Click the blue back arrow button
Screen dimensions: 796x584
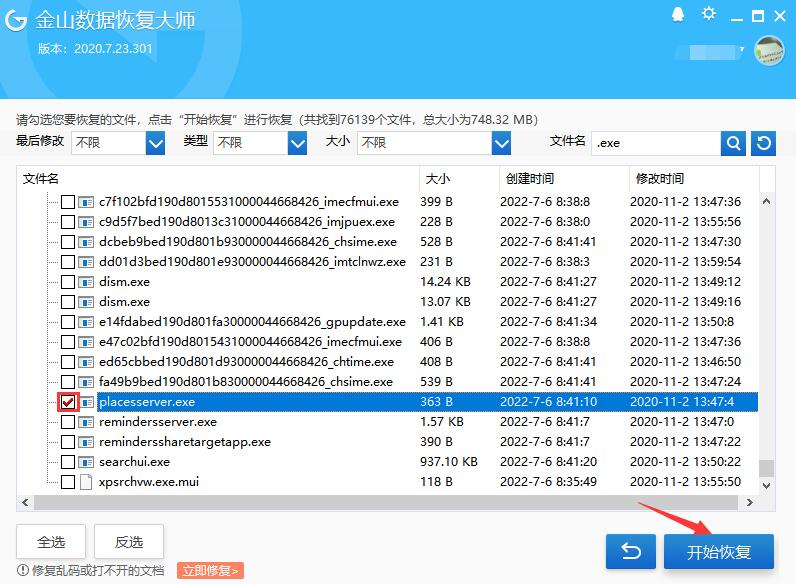pos(631,551)
